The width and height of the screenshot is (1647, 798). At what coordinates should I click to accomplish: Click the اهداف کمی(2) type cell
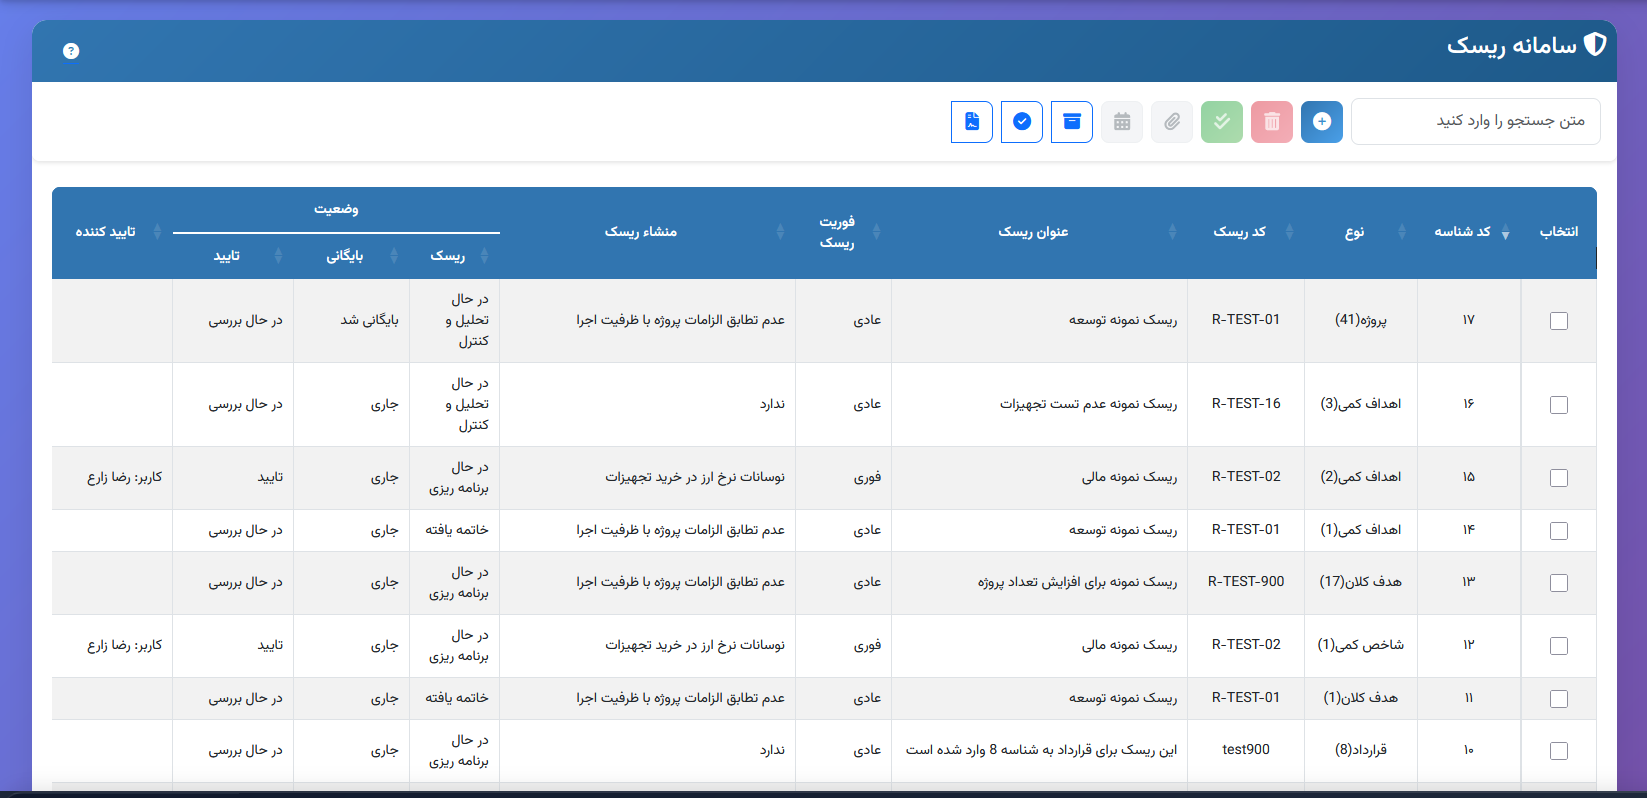click(x=1361, y=477)
